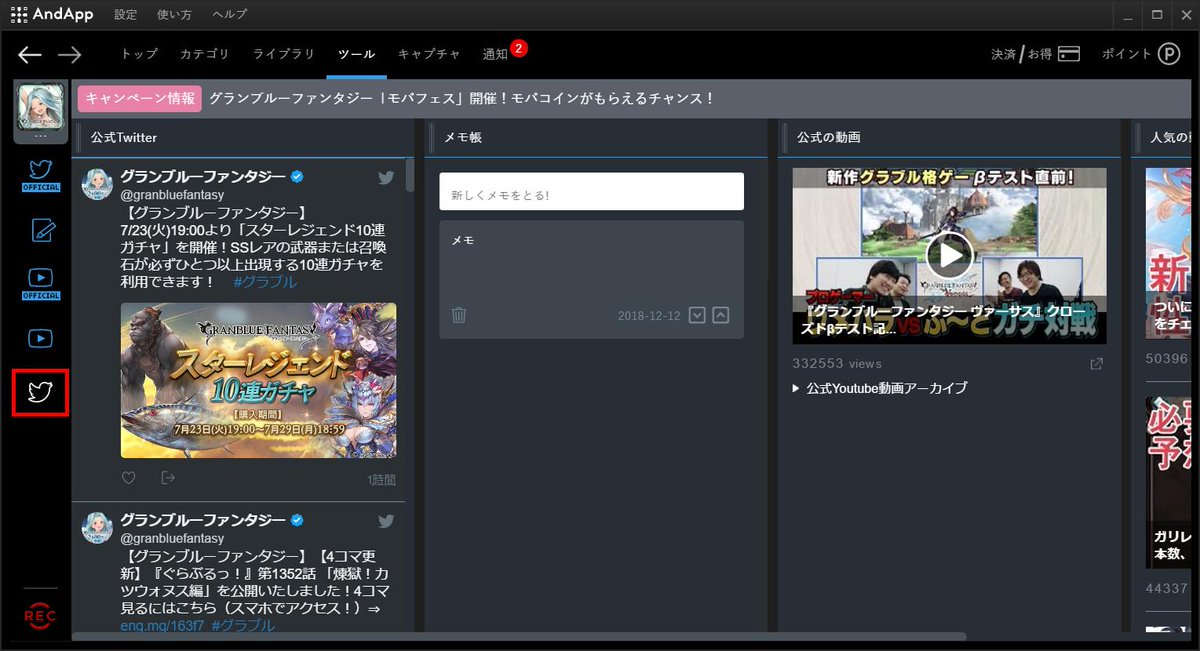This screenshot has height=651, width=1200.
Task: Open the 使い方 menu
Action: pyautogui.click(x=174, y=15)
